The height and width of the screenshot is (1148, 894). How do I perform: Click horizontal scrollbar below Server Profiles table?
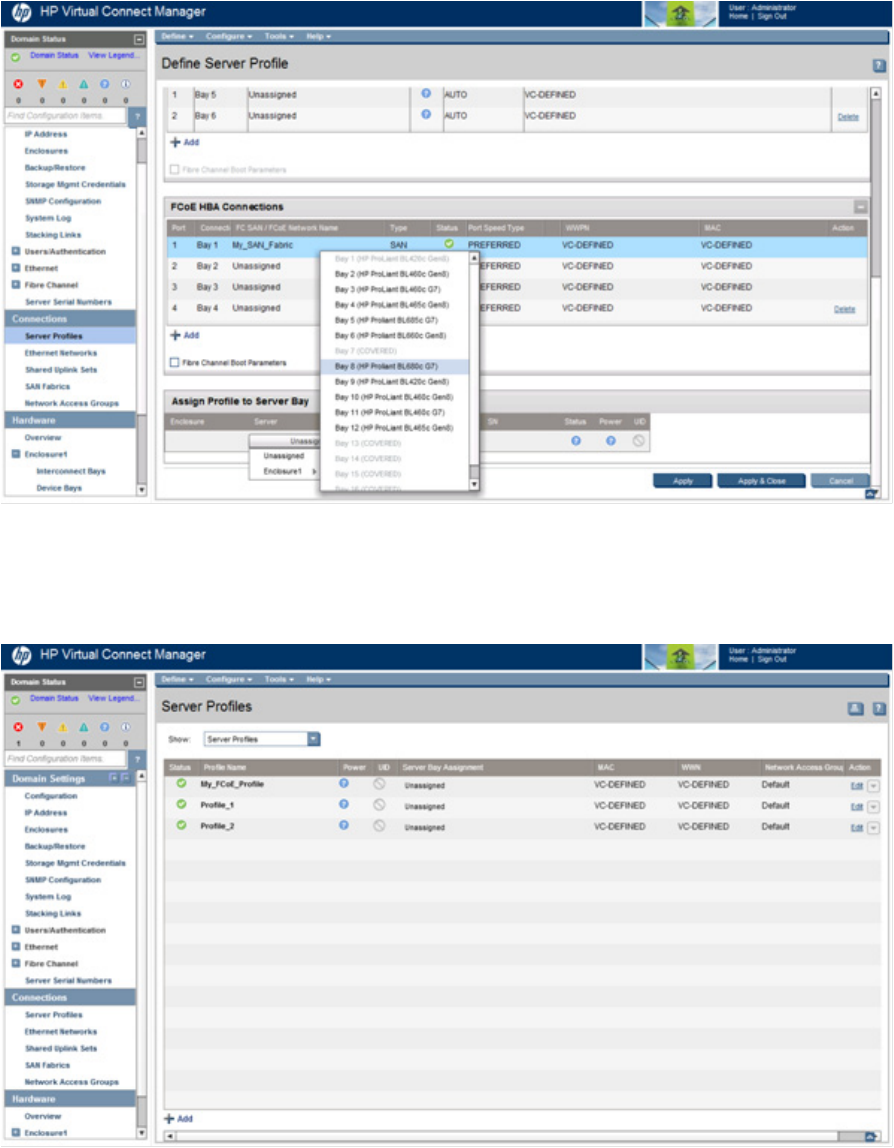tap(521, 1136)
